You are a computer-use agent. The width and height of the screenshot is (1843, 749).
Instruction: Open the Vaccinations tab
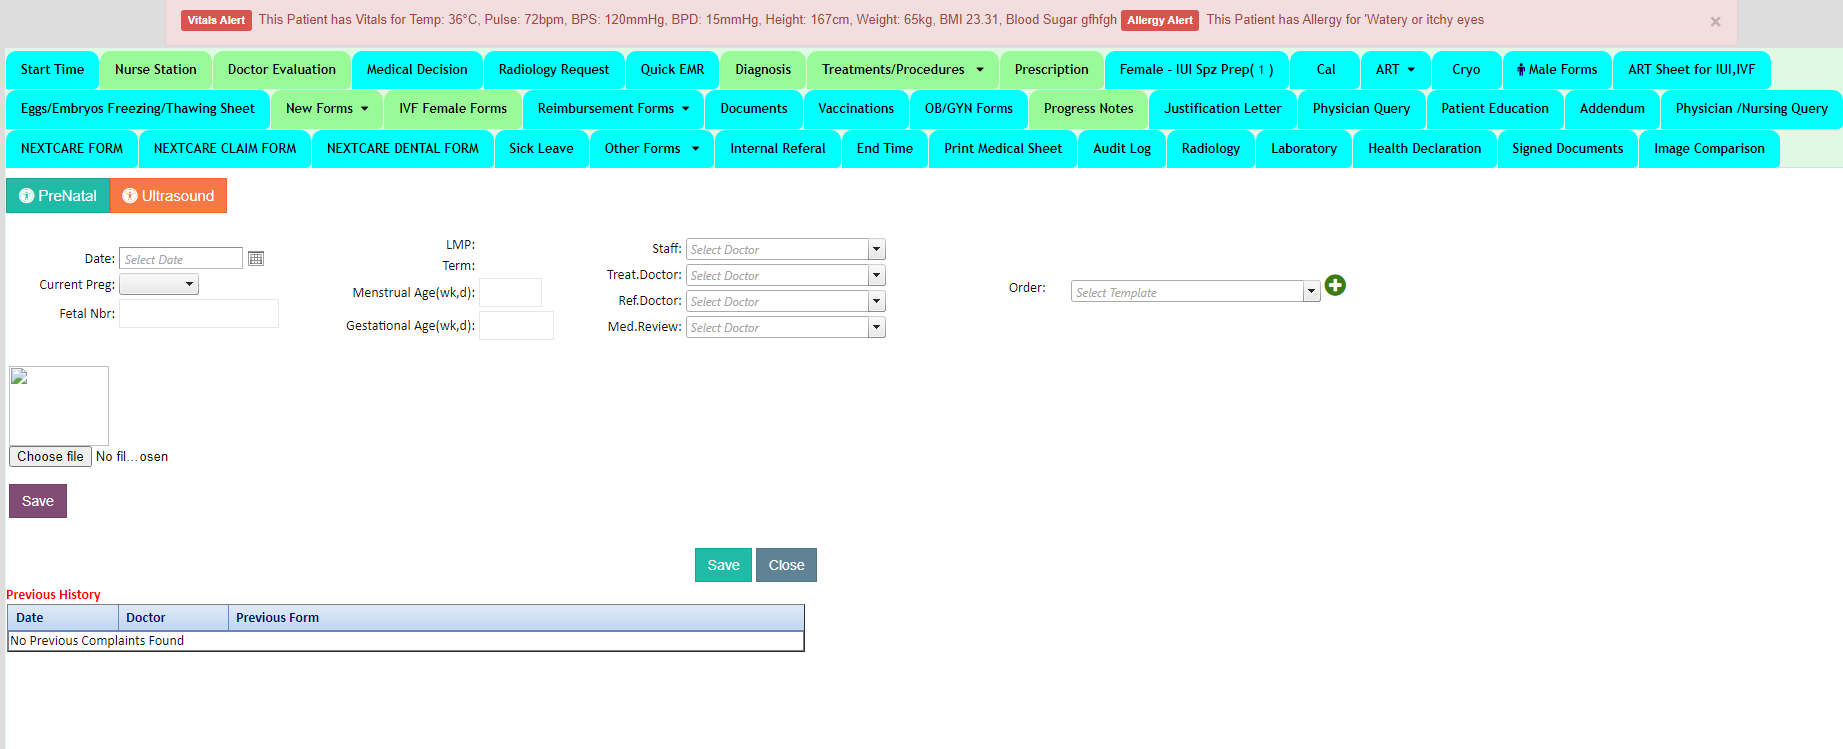(x=856, y=109)
